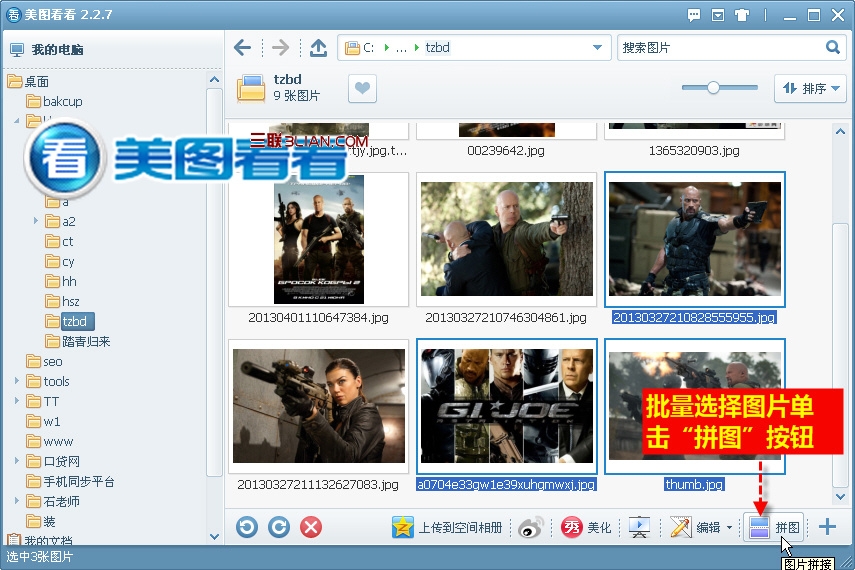This screenshot has width=855, height=570.
Task: Start slideshow presentation icon
Action: pos(639,527)
